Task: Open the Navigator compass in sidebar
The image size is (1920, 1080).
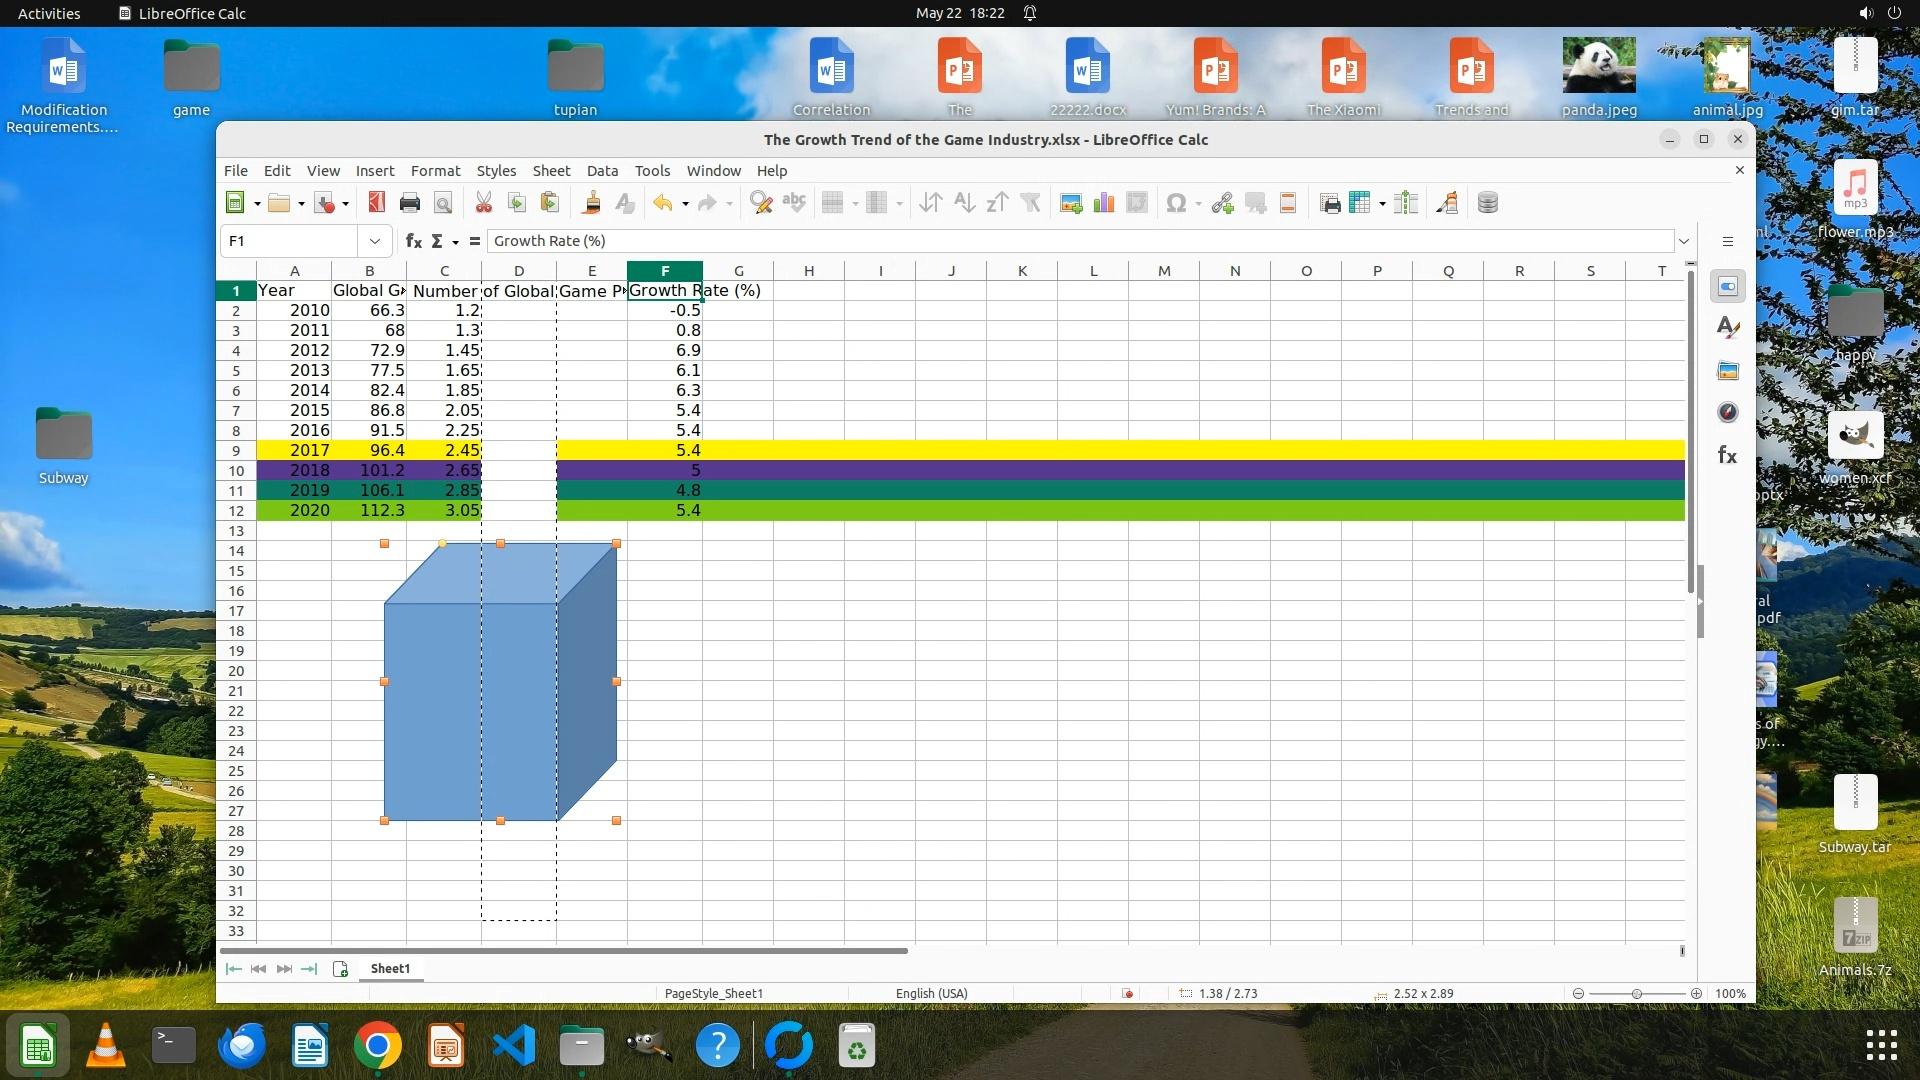Action: tap(1727, 413)
